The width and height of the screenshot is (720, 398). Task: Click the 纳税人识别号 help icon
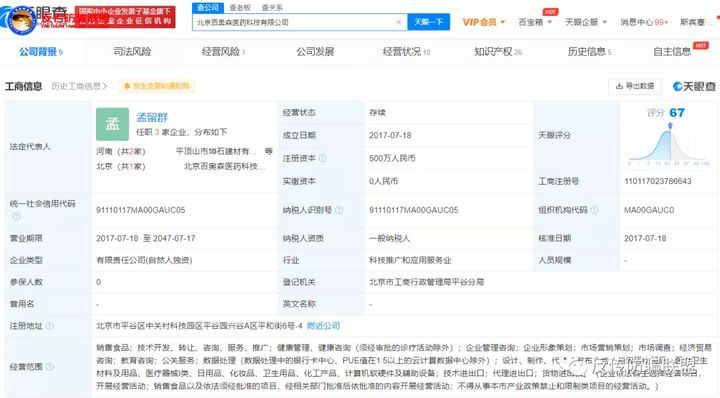click(339, 210)
